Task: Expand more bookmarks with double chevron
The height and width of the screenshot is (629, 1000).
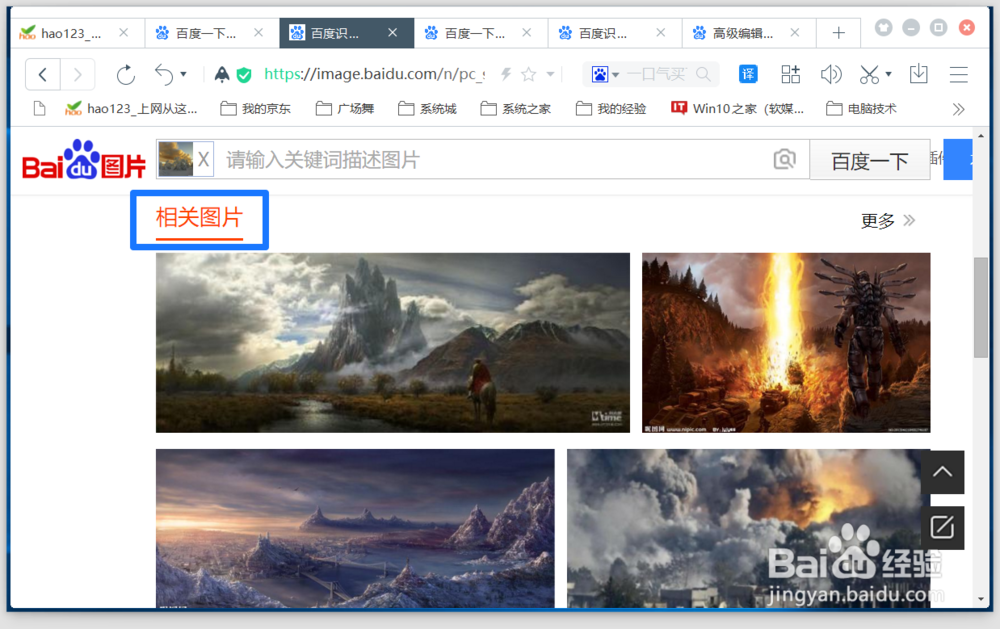Action: [958, 110]
